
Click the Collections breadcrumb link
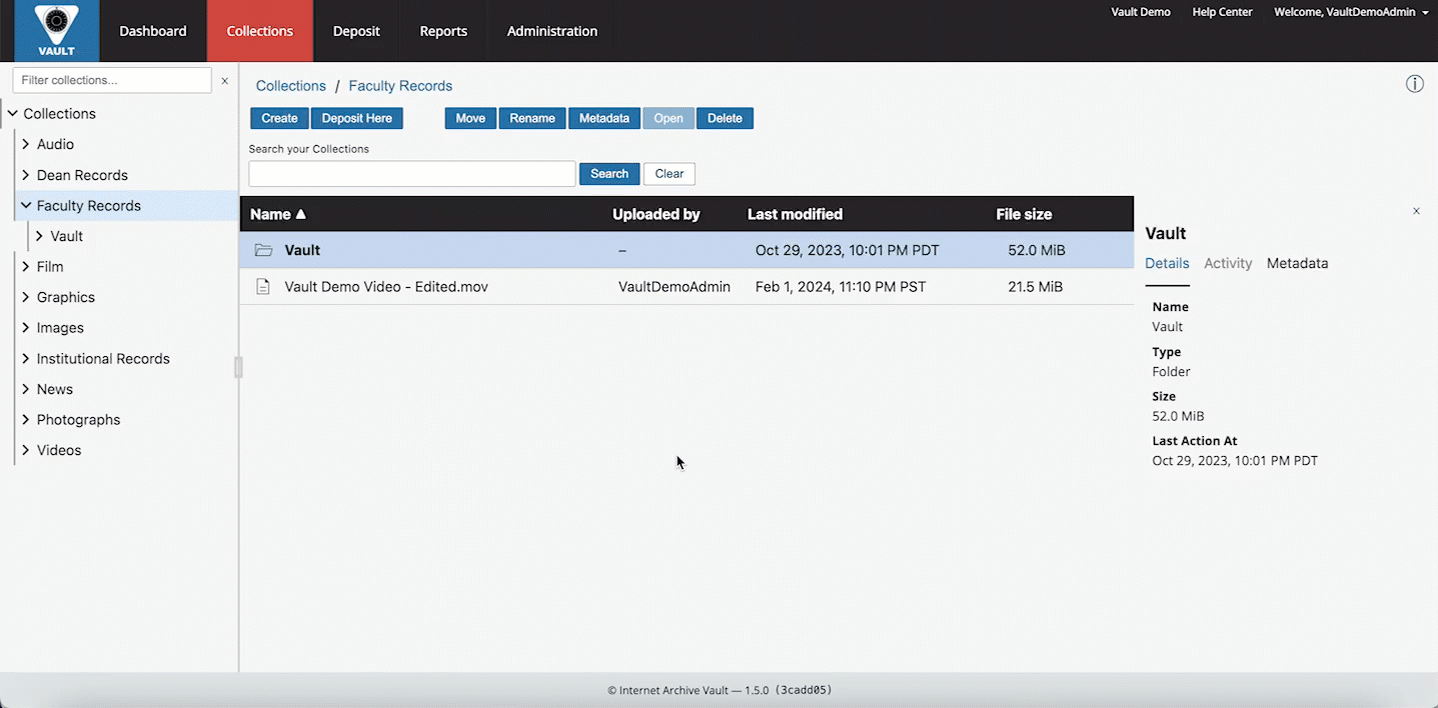(x=291, y=86)
